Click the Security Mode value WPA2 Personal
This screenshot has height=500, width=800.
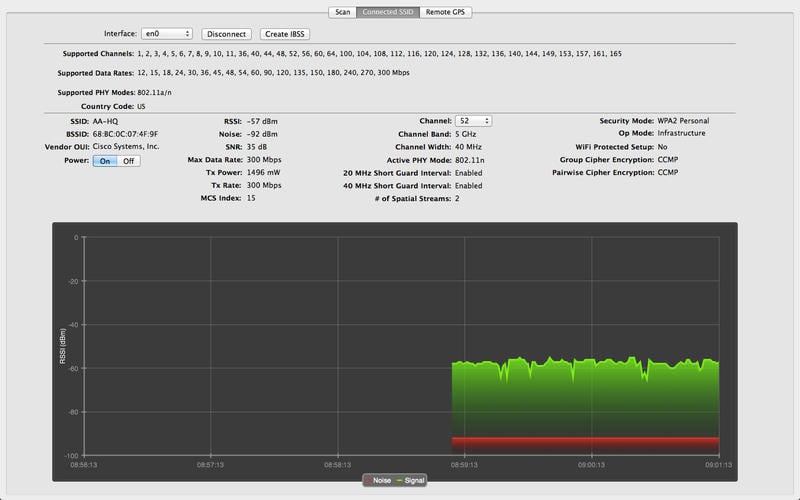tap(683, 121)
